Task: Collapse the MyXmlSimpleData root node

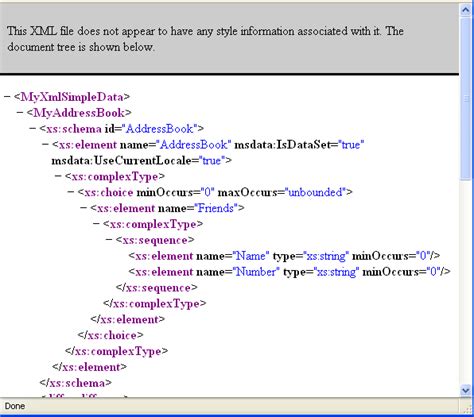Action: [7, 97]
